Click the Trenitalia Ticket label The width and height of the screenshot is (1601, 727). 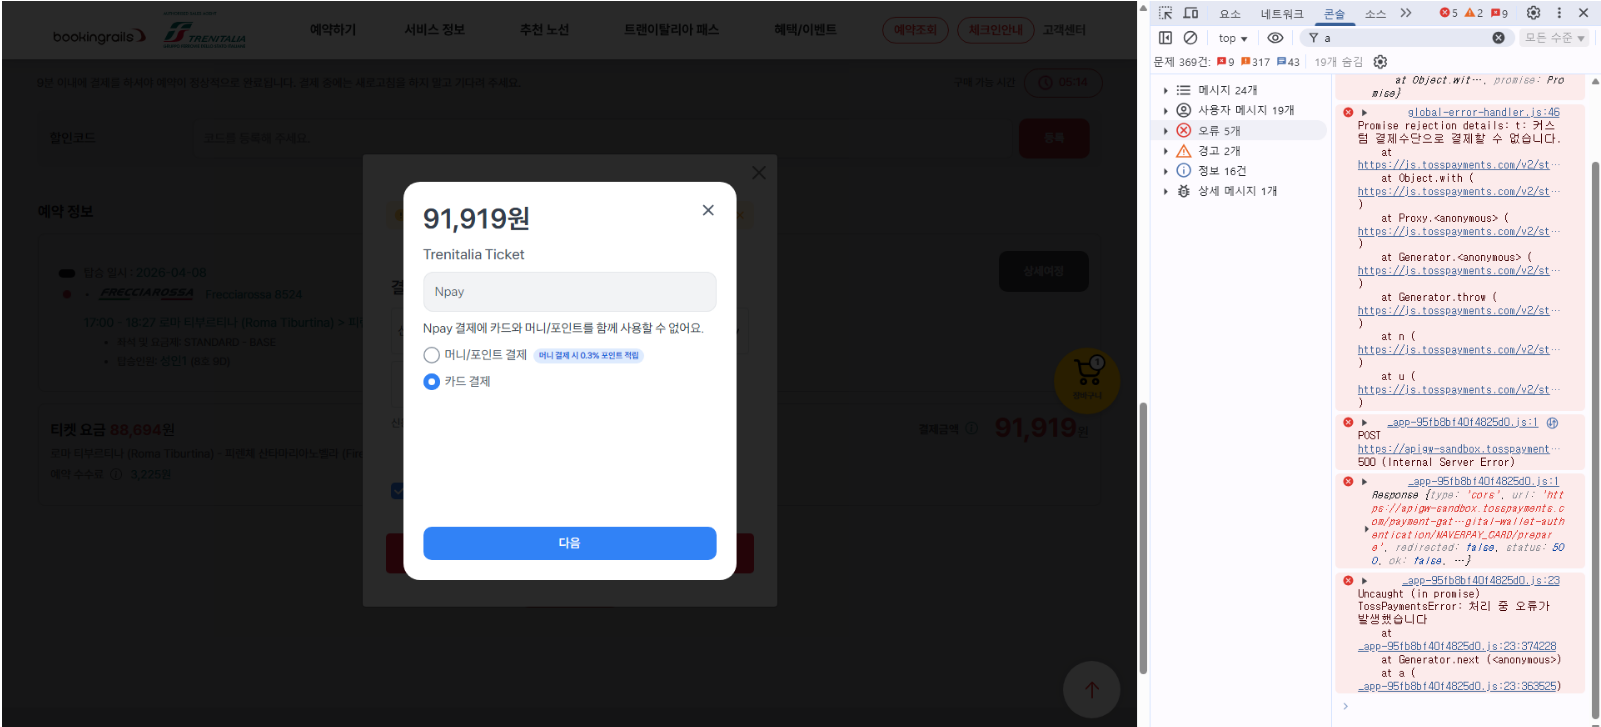point(474,255)
